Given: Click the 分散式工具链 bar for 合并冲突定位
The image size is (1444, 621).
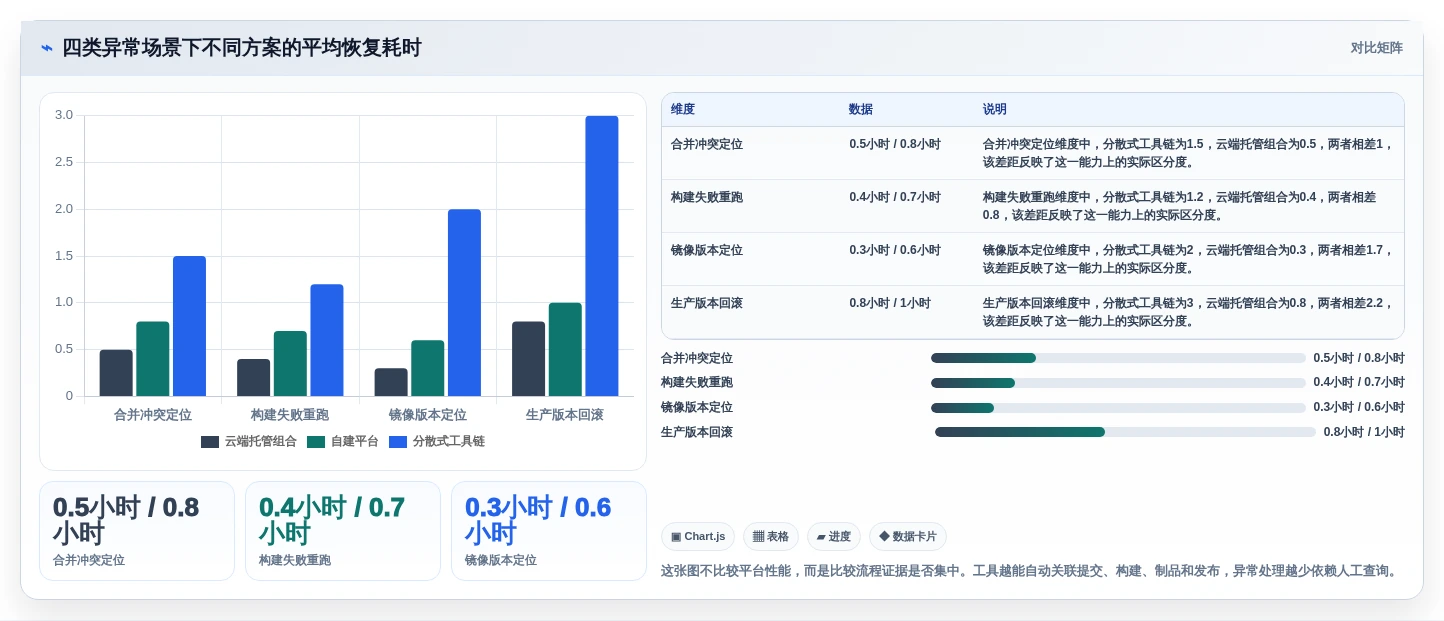Looking at the screenshot, I should coord(189,326).
